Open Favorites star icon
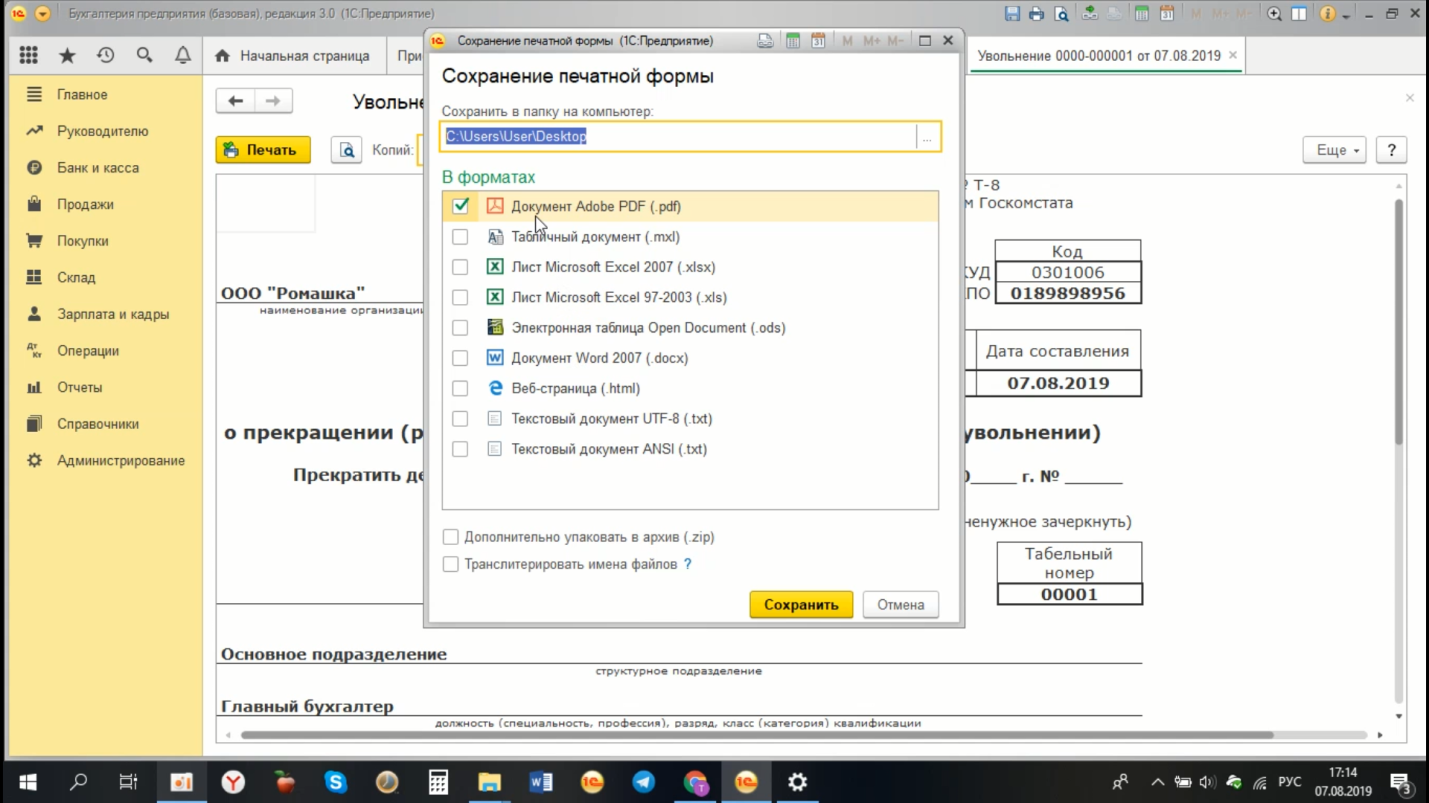Image resolution: width=1429 pixels, height=803 pixels. coord(67,56)
